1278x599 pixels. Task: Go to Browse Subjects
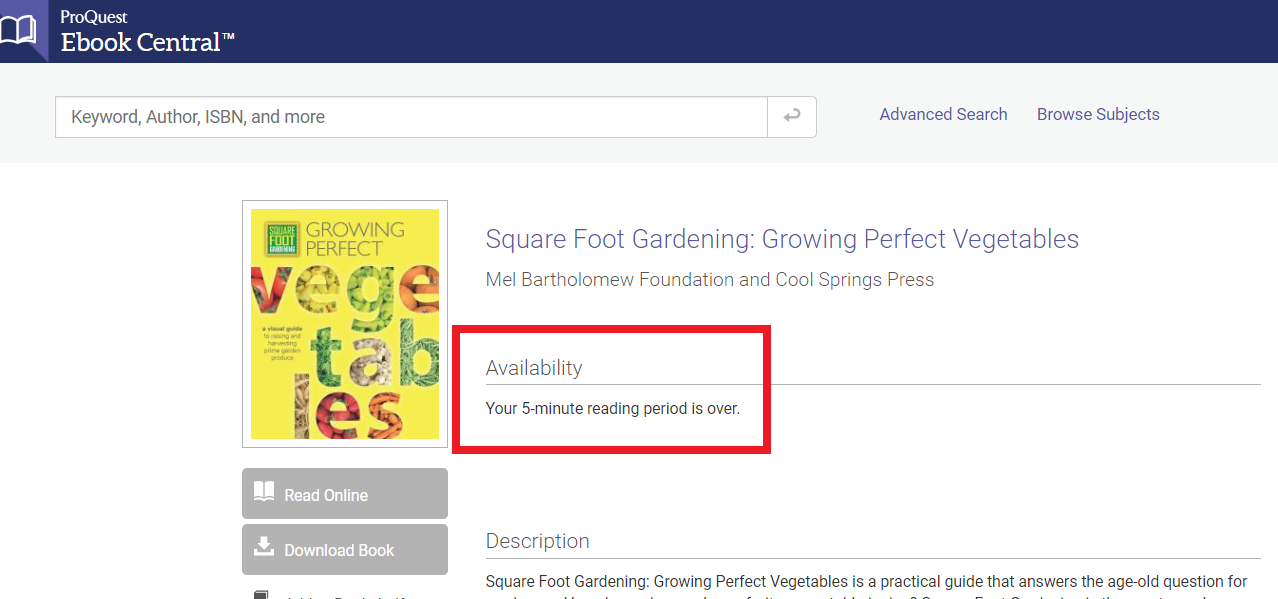pyautogui.click(x=1098, y=114)
